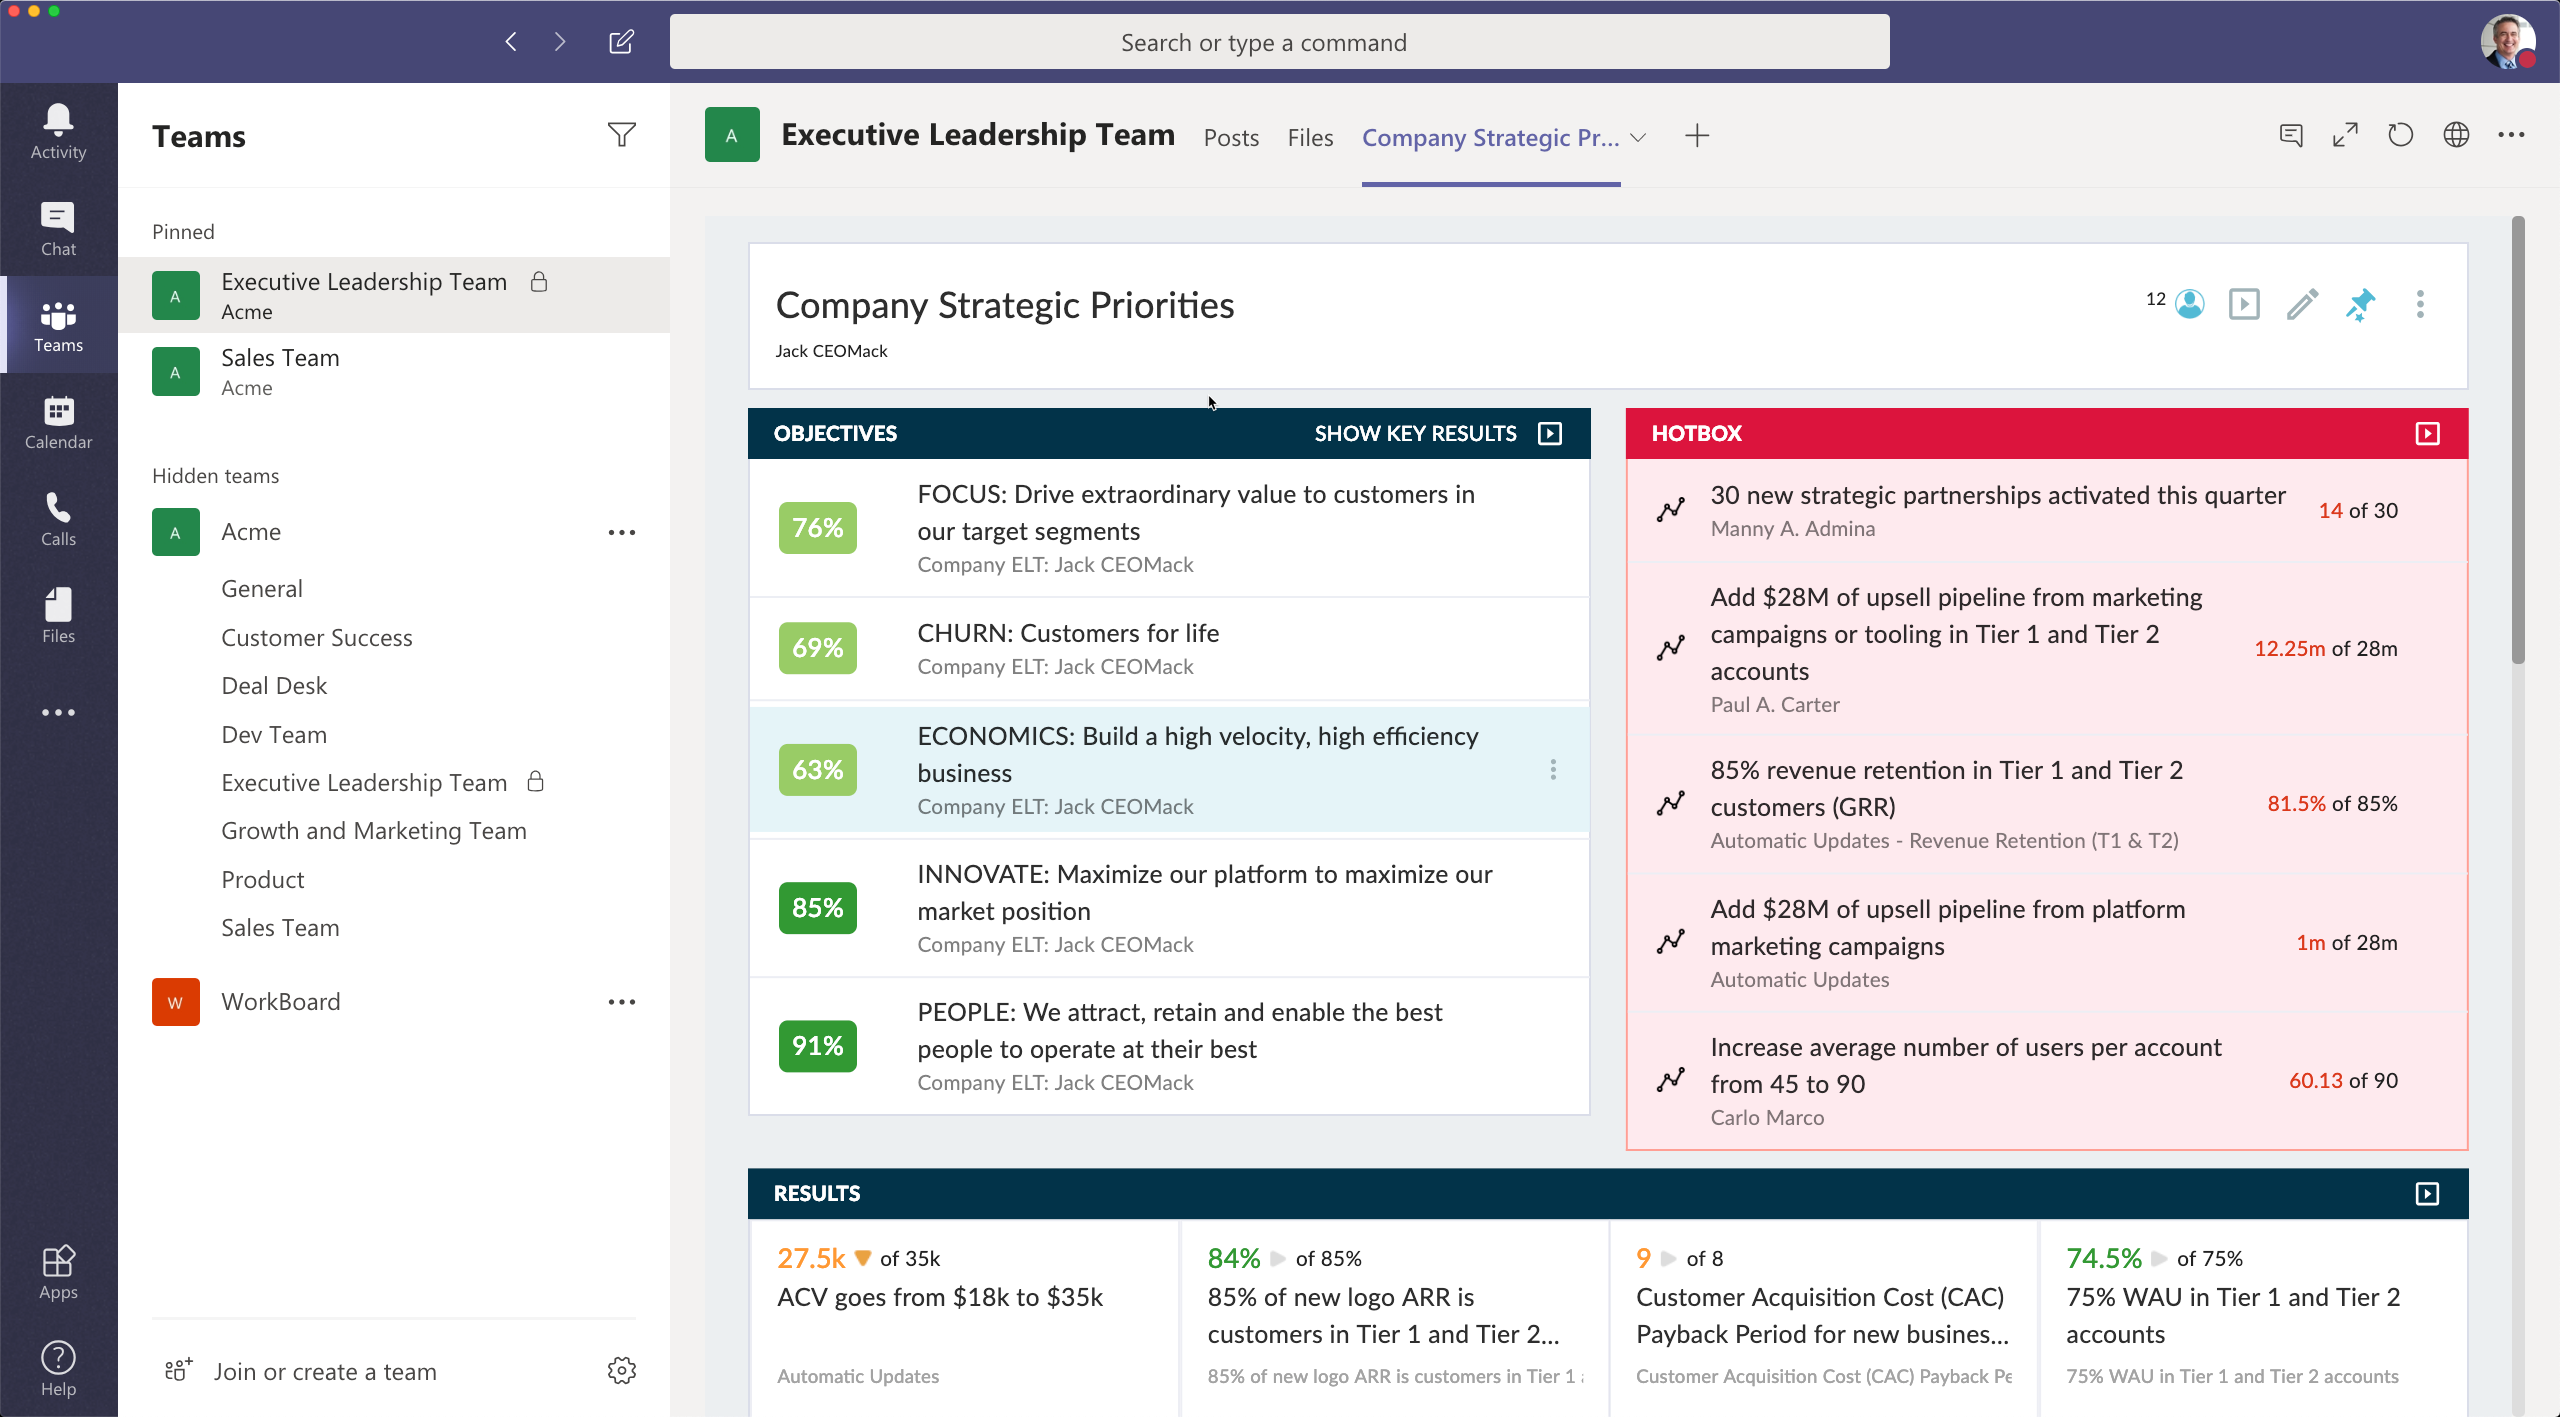Image resolution: width=2560 pixels, height=1417 pixels.
Task: Open the Dev Team channel
Action: coord(274,734)
